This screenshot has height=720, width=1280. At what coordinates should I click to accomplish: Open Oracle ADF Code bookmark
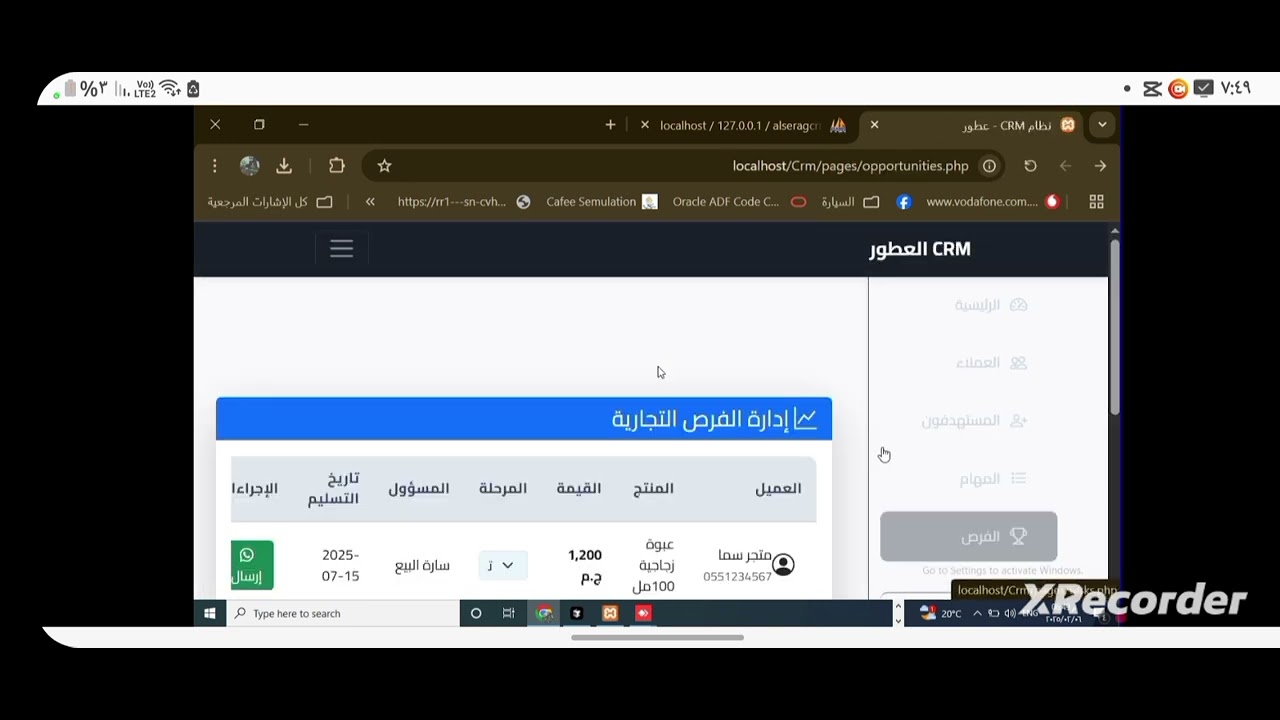739,202
